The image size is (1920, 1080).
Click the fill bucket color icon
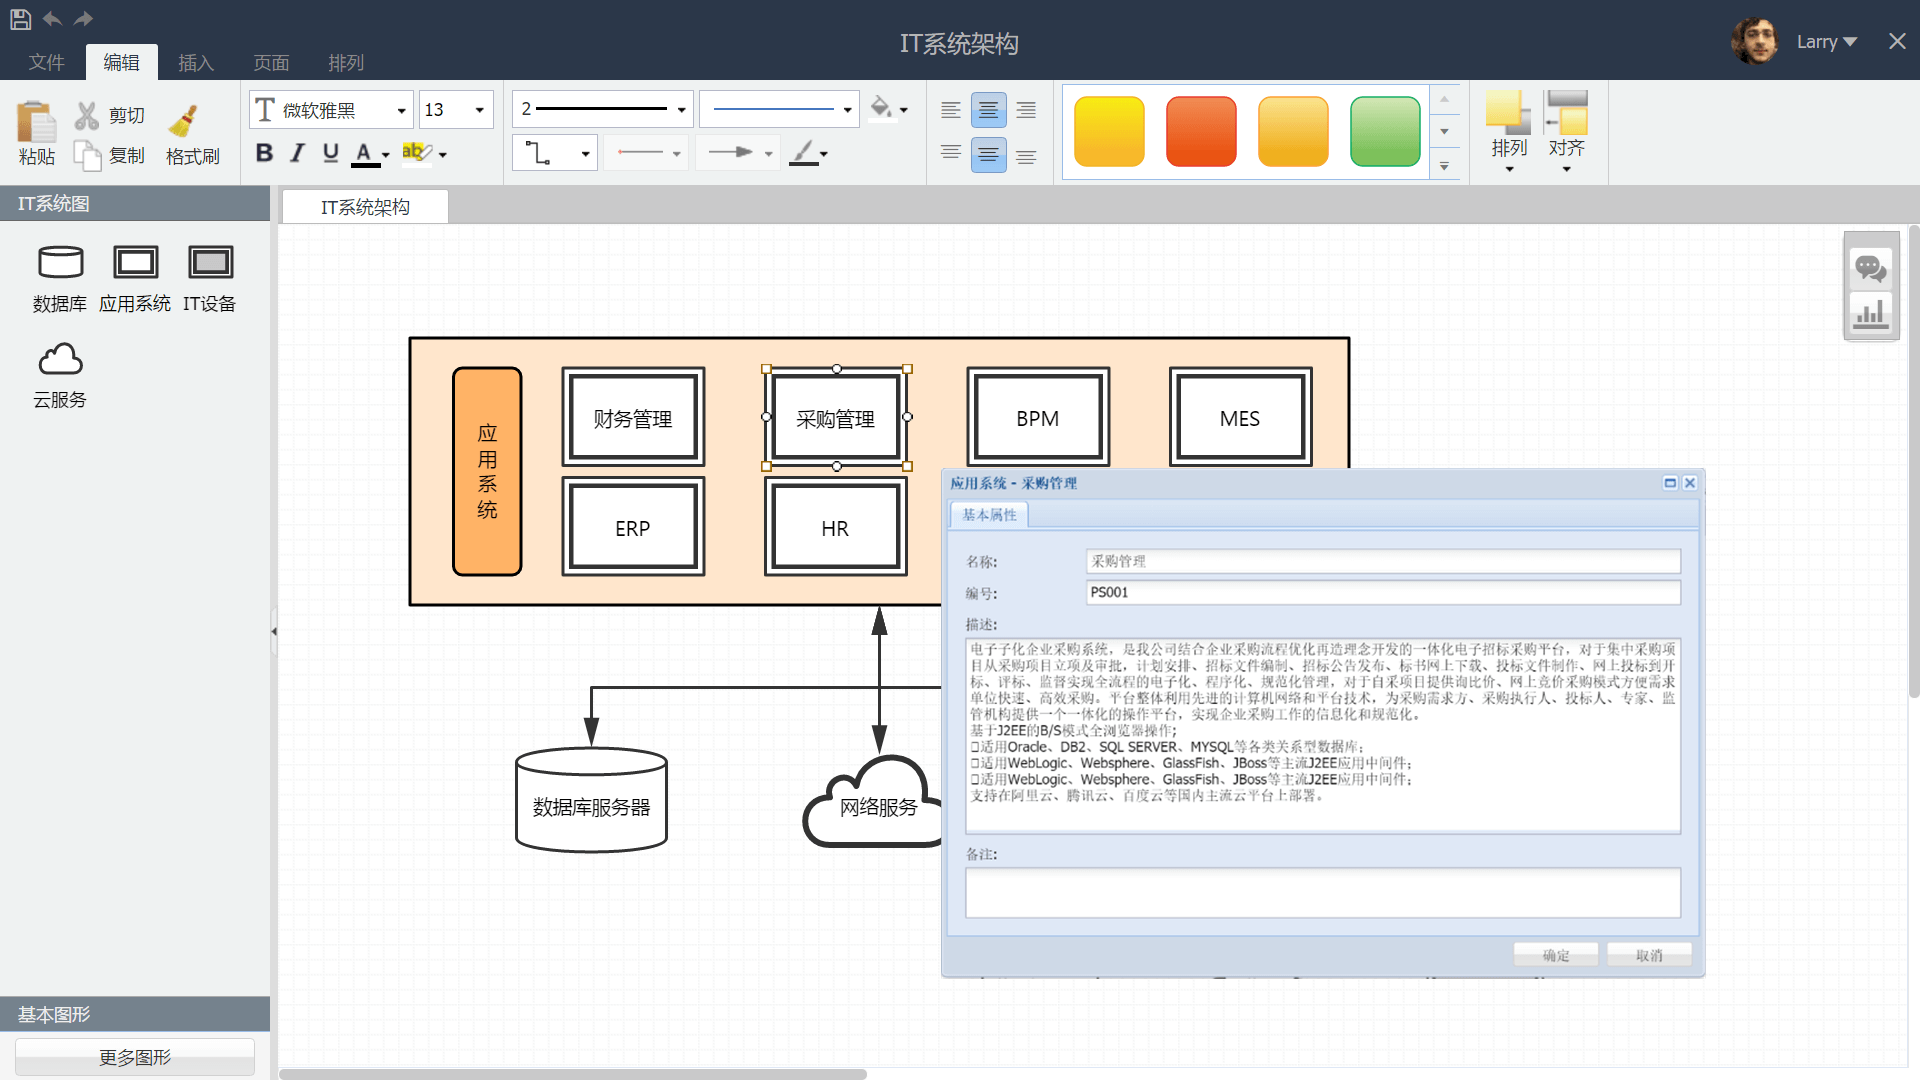[880, 108]
